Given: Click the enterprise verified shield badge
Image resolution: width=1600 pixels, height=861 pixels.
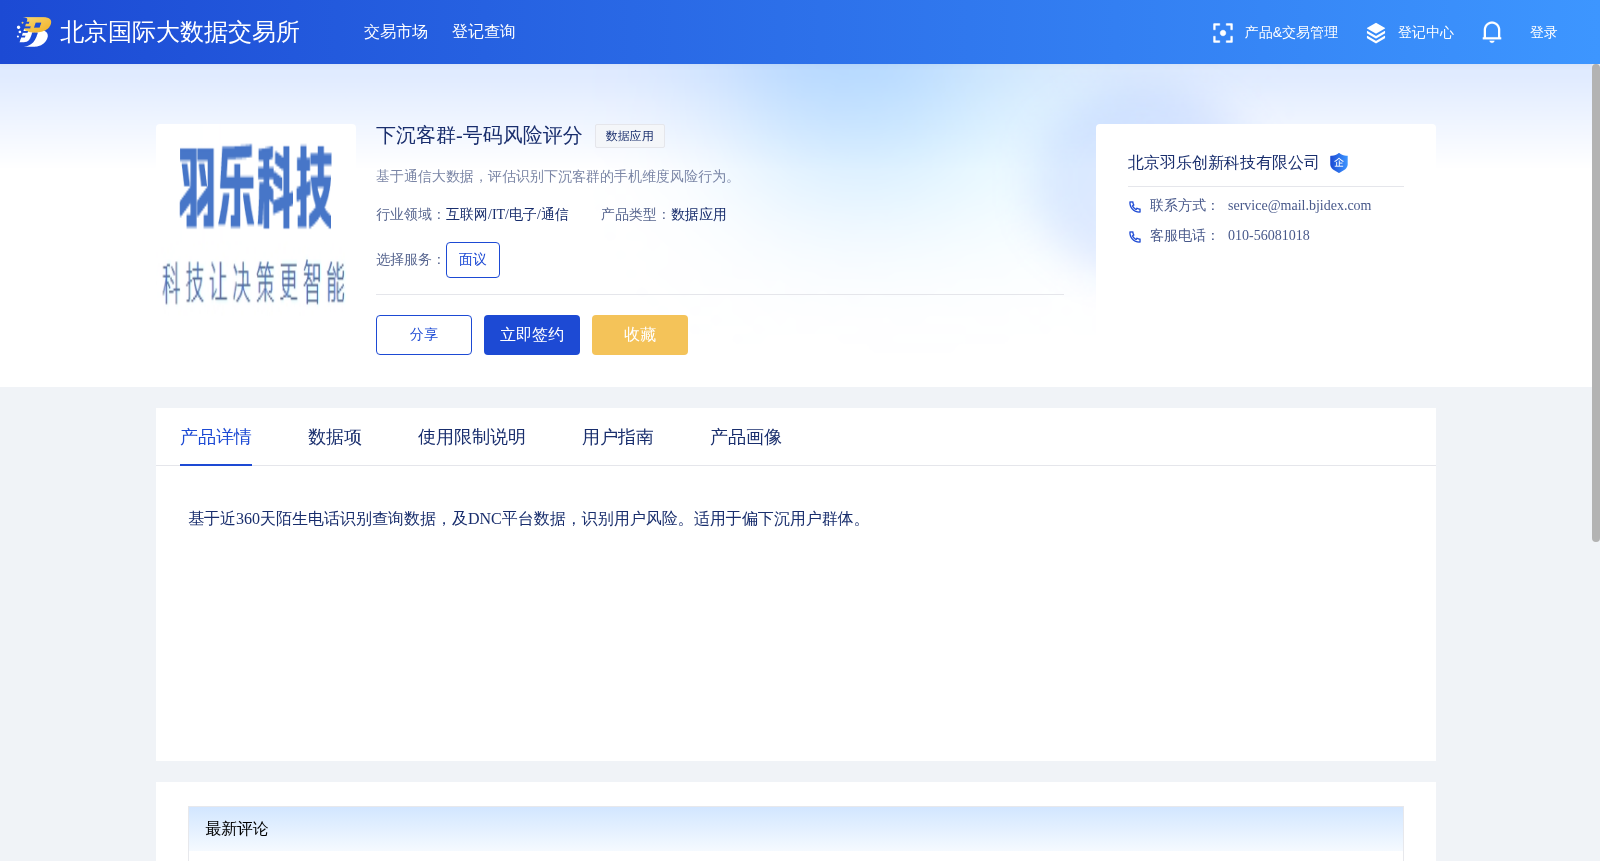Looking at the screenshot, I should 1339,163.
